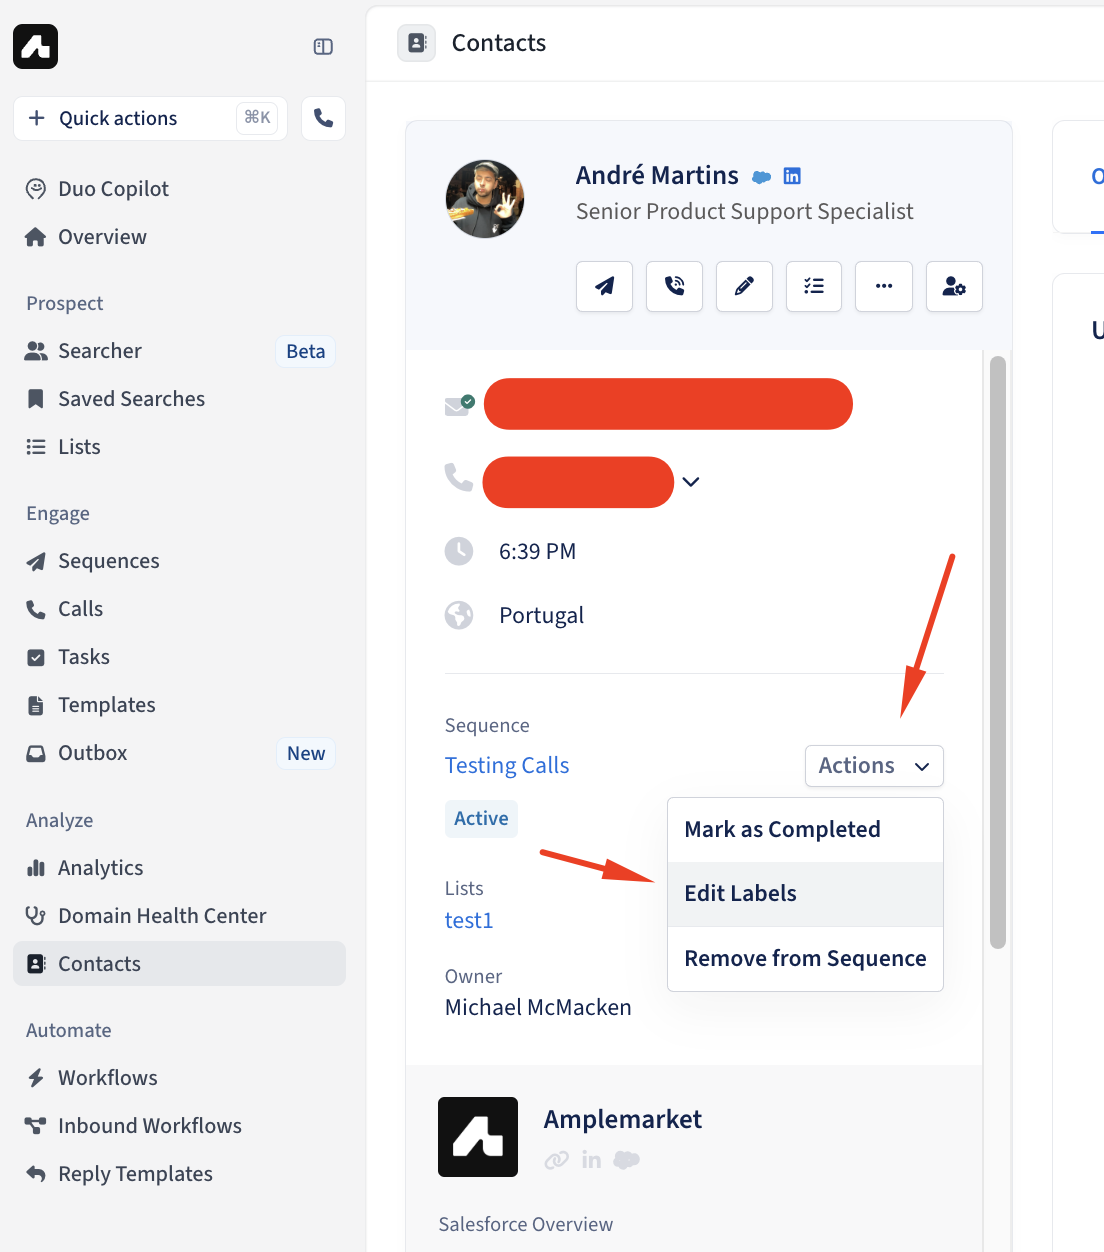Viewport: 1104px width, 1252px height.
Task: Collapse the sidebar with the panel icon
Action: (323, 47)
